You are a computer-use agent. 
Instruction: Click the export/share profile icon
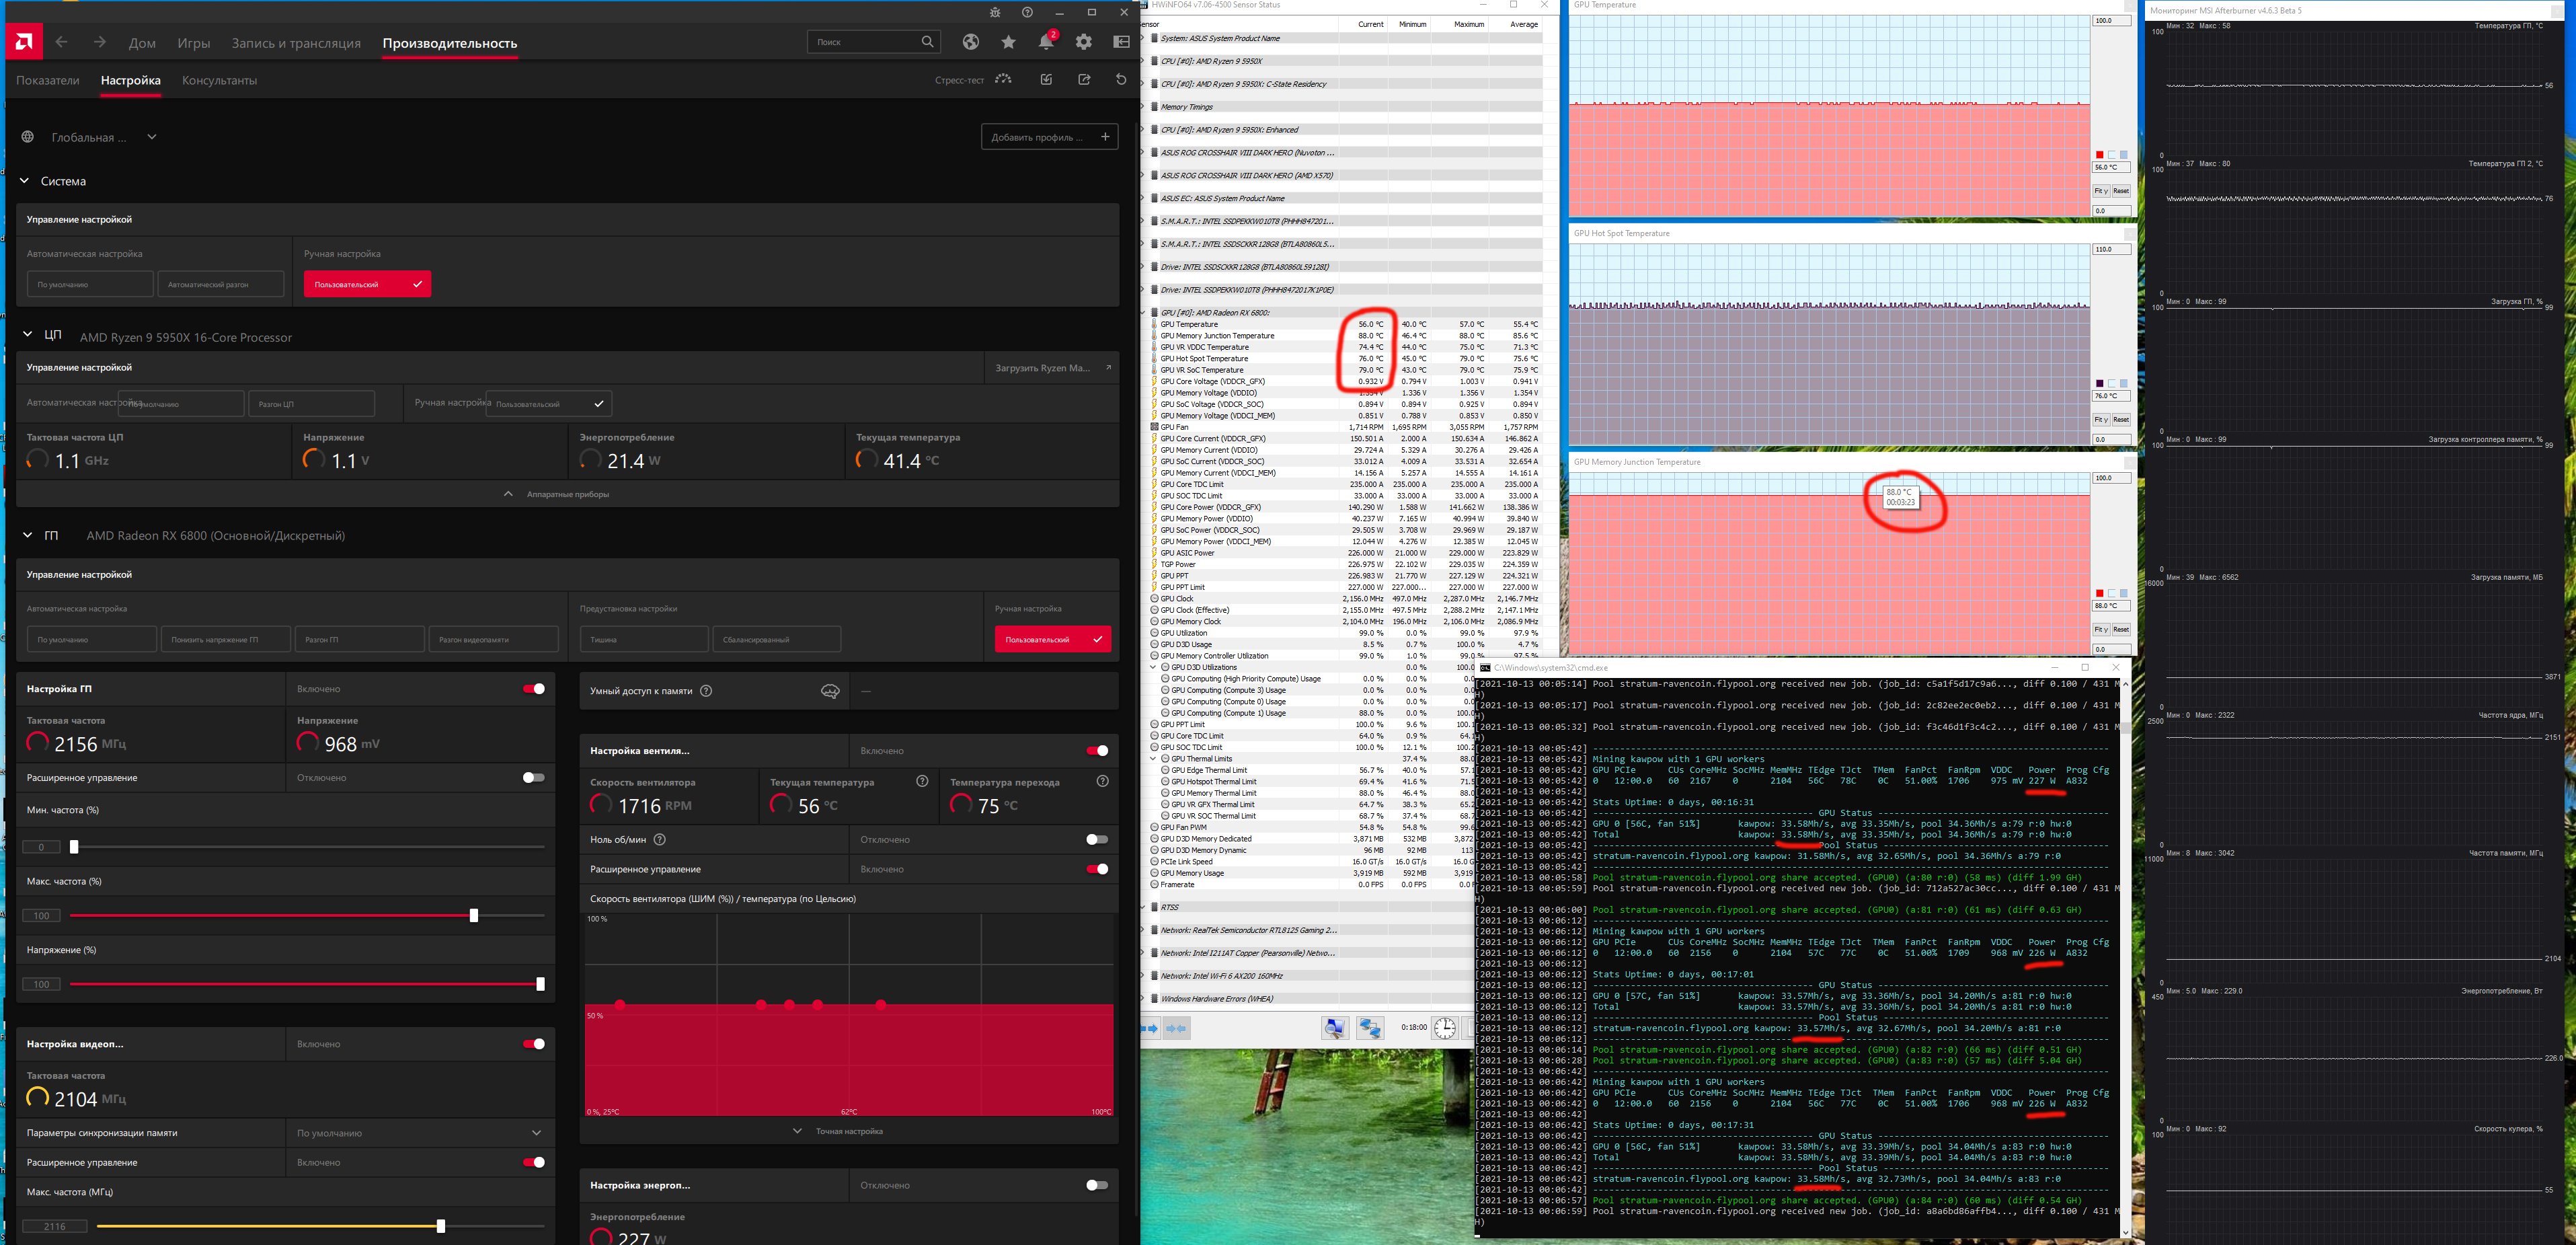coord(1084,80)
